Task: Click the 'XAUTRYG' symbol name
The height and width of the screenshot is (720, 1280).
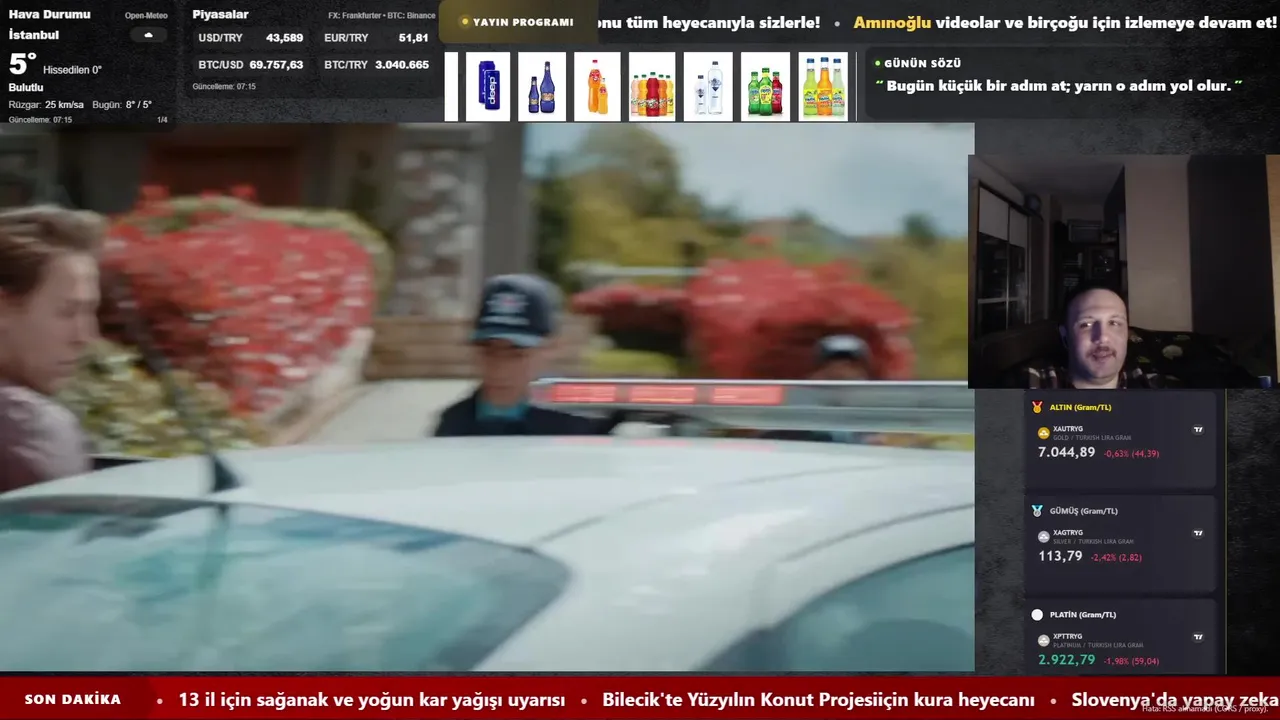Action: [1068, 429]
